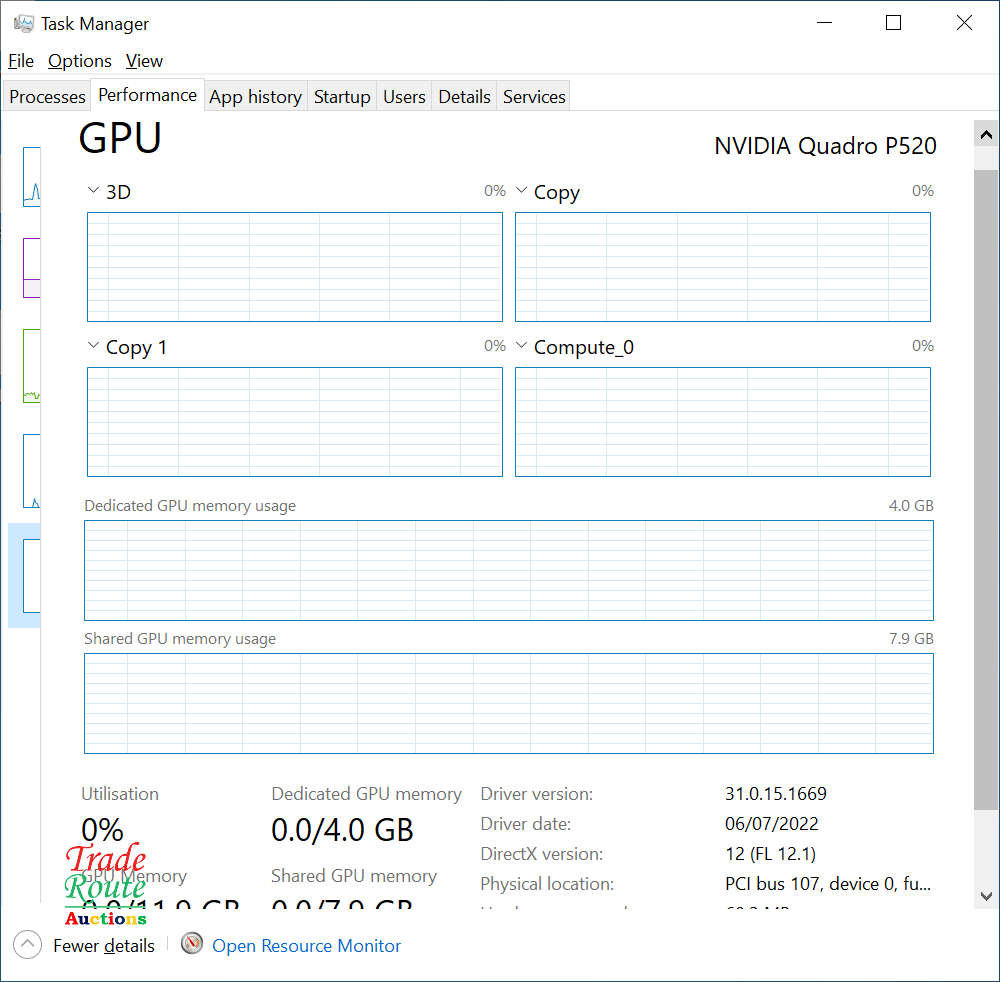Screen dimensions: 1000x982
Task: Click scrollbar down arrow in GPU panel
Action: point(985,896)
